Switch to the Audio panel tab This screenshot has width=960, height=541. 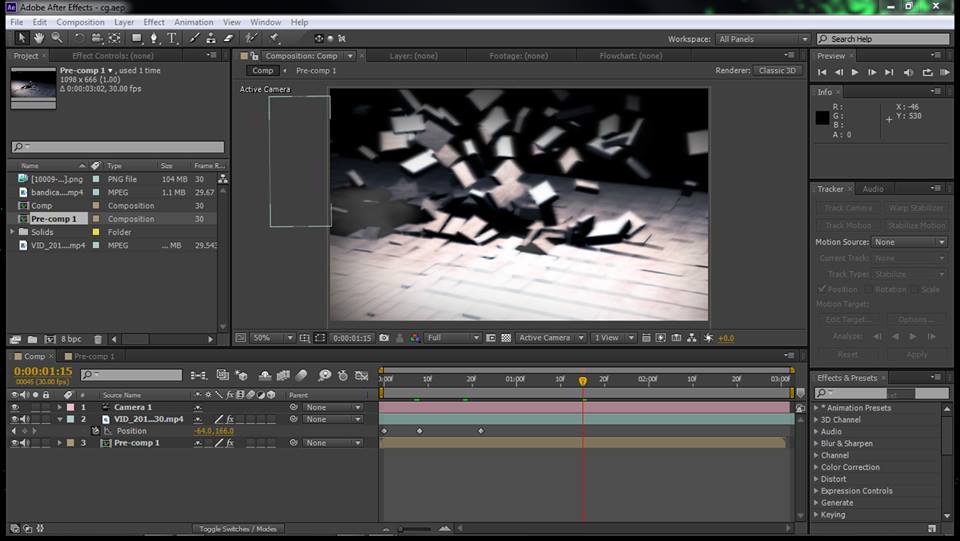click(x=873, y=189)
